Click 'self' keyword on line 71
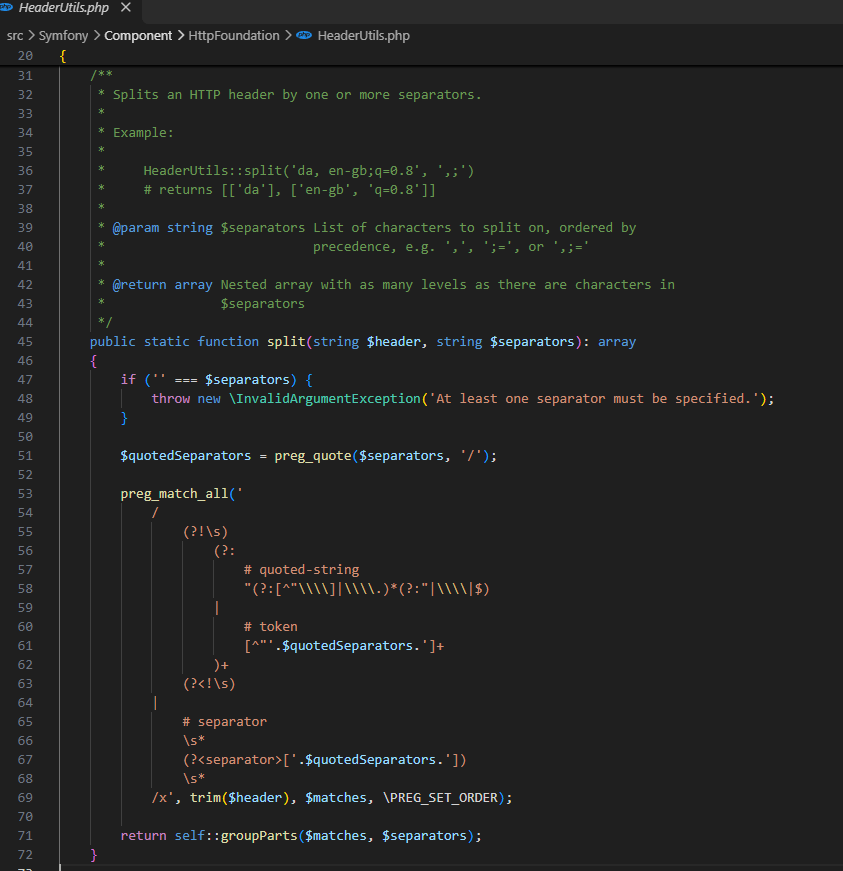843x871 pixels. (x=189, y=835)
